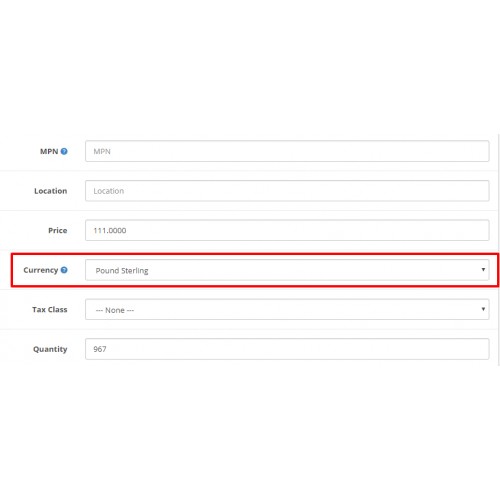
Task: Click the Quantity field label
Action: coord(50,349)
